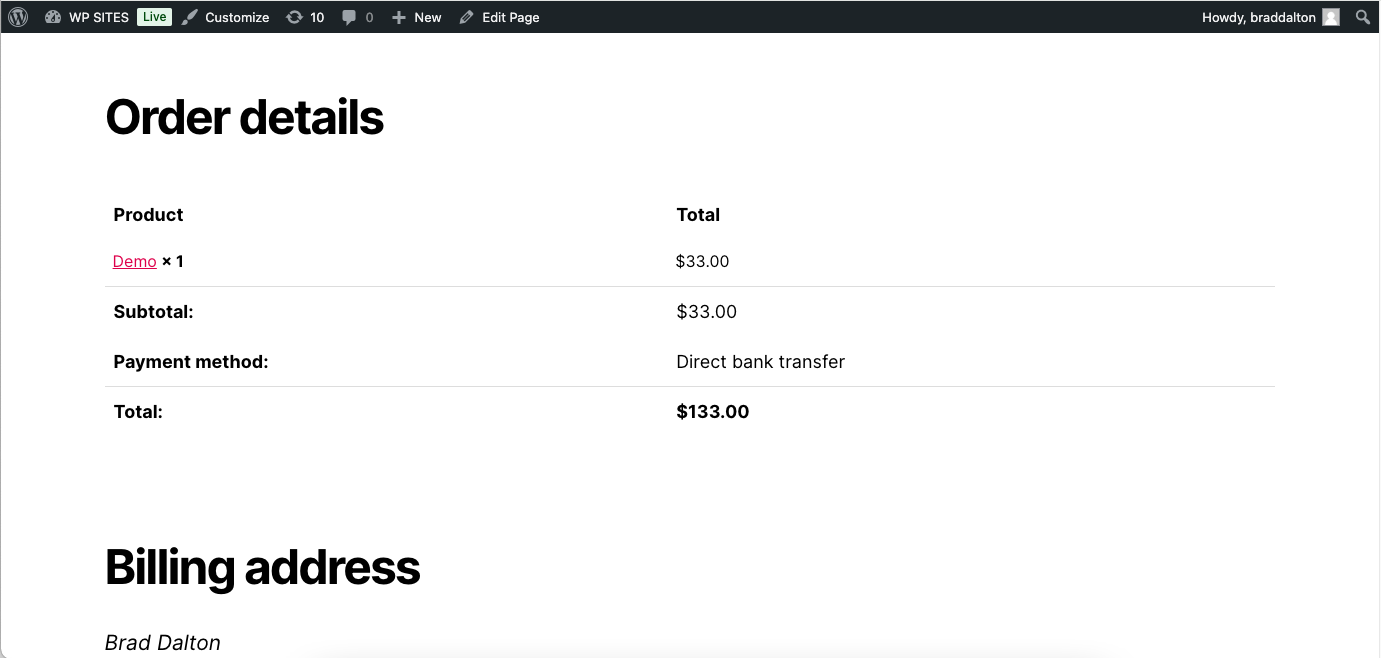This screenshot has height=658, width=1381.
Task: Click the Direct bank transfer payment text
Action: coord(760,361)
